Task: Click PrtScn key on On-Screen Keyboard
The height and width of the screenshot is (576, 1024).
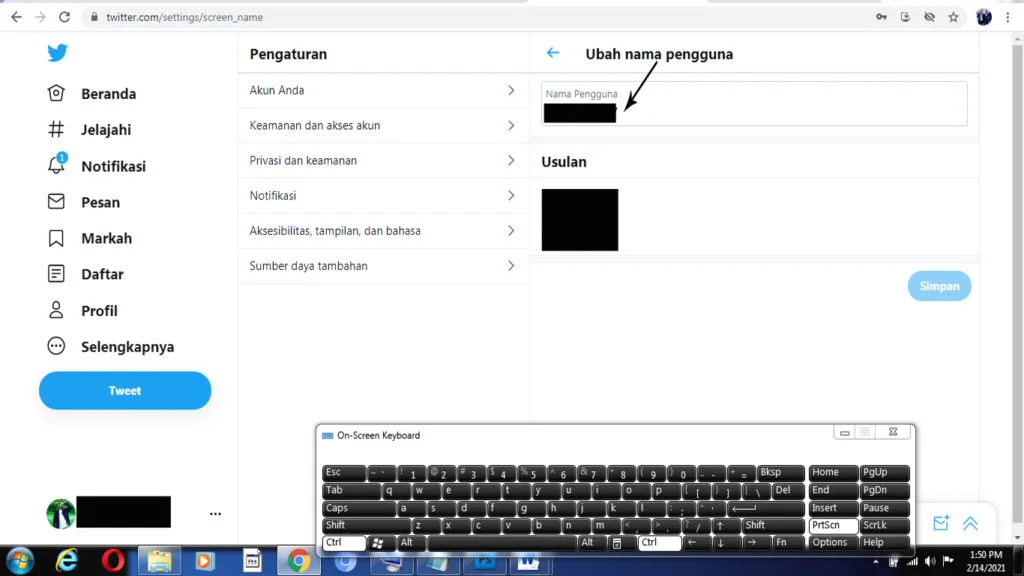Action: (x=833, y=525)
